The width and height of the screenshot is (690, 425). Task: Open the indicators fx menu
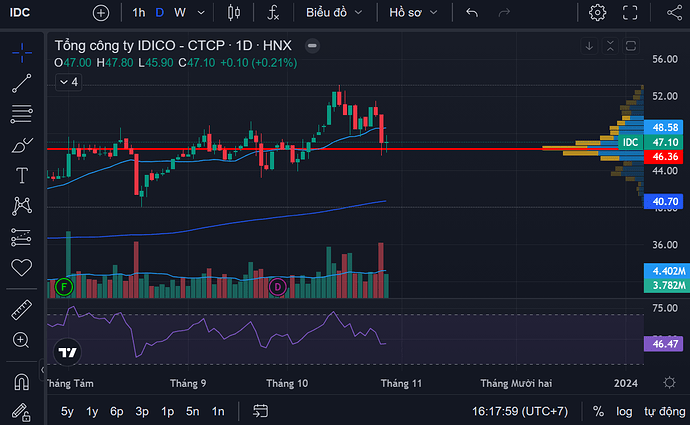click(x=273, y=13)
